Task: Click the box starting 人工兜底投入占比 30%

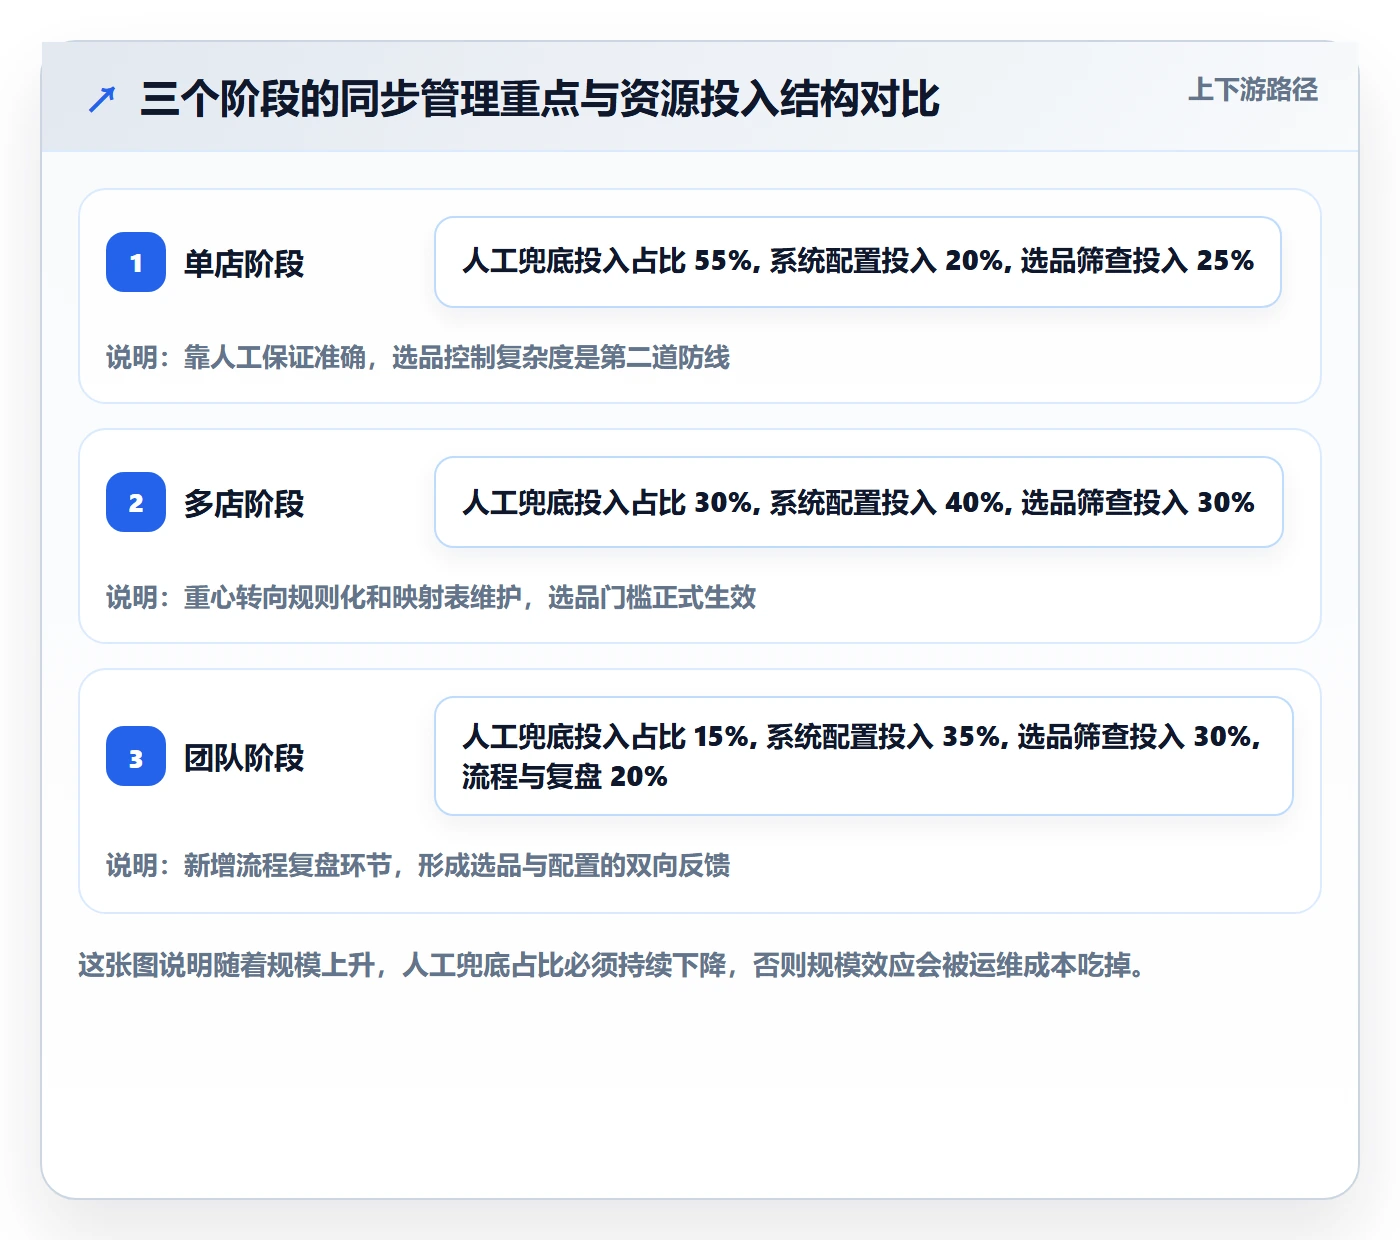Action: pos(859,502)
